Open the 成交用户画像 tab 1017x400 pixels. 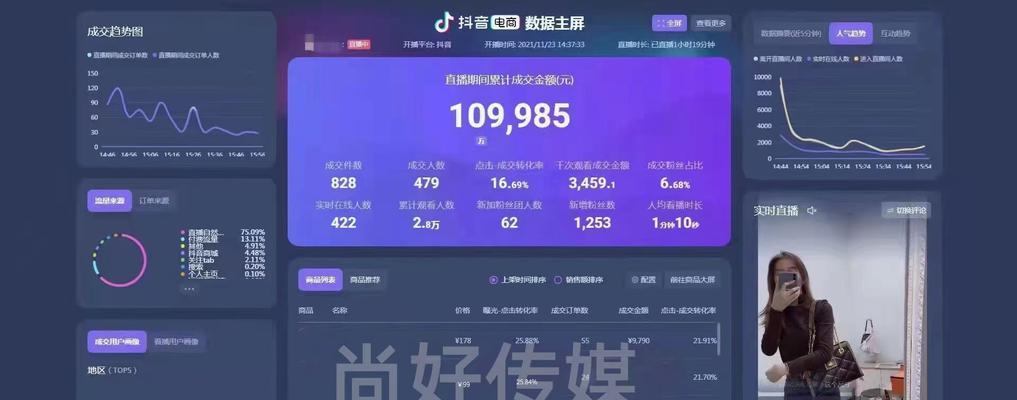pyautogui.click(x=117, y=342)
